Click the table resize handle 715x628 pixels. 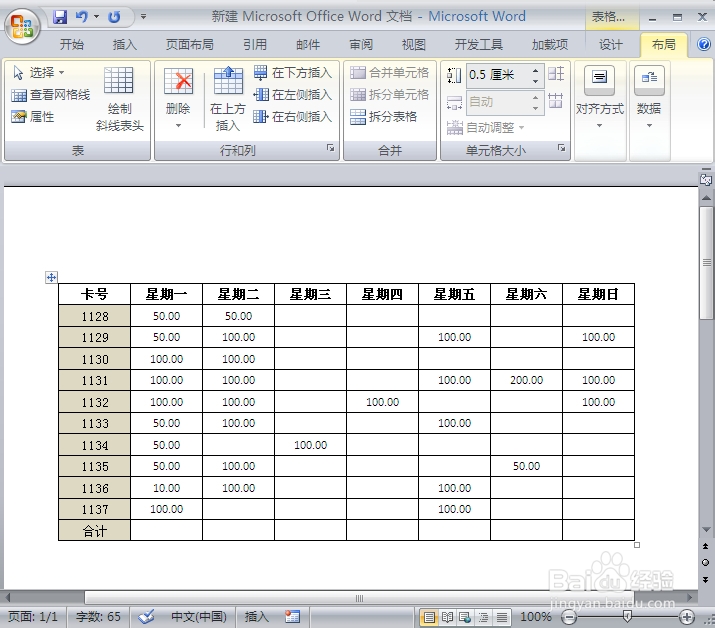pyautogui.click(x=637, y=545)
